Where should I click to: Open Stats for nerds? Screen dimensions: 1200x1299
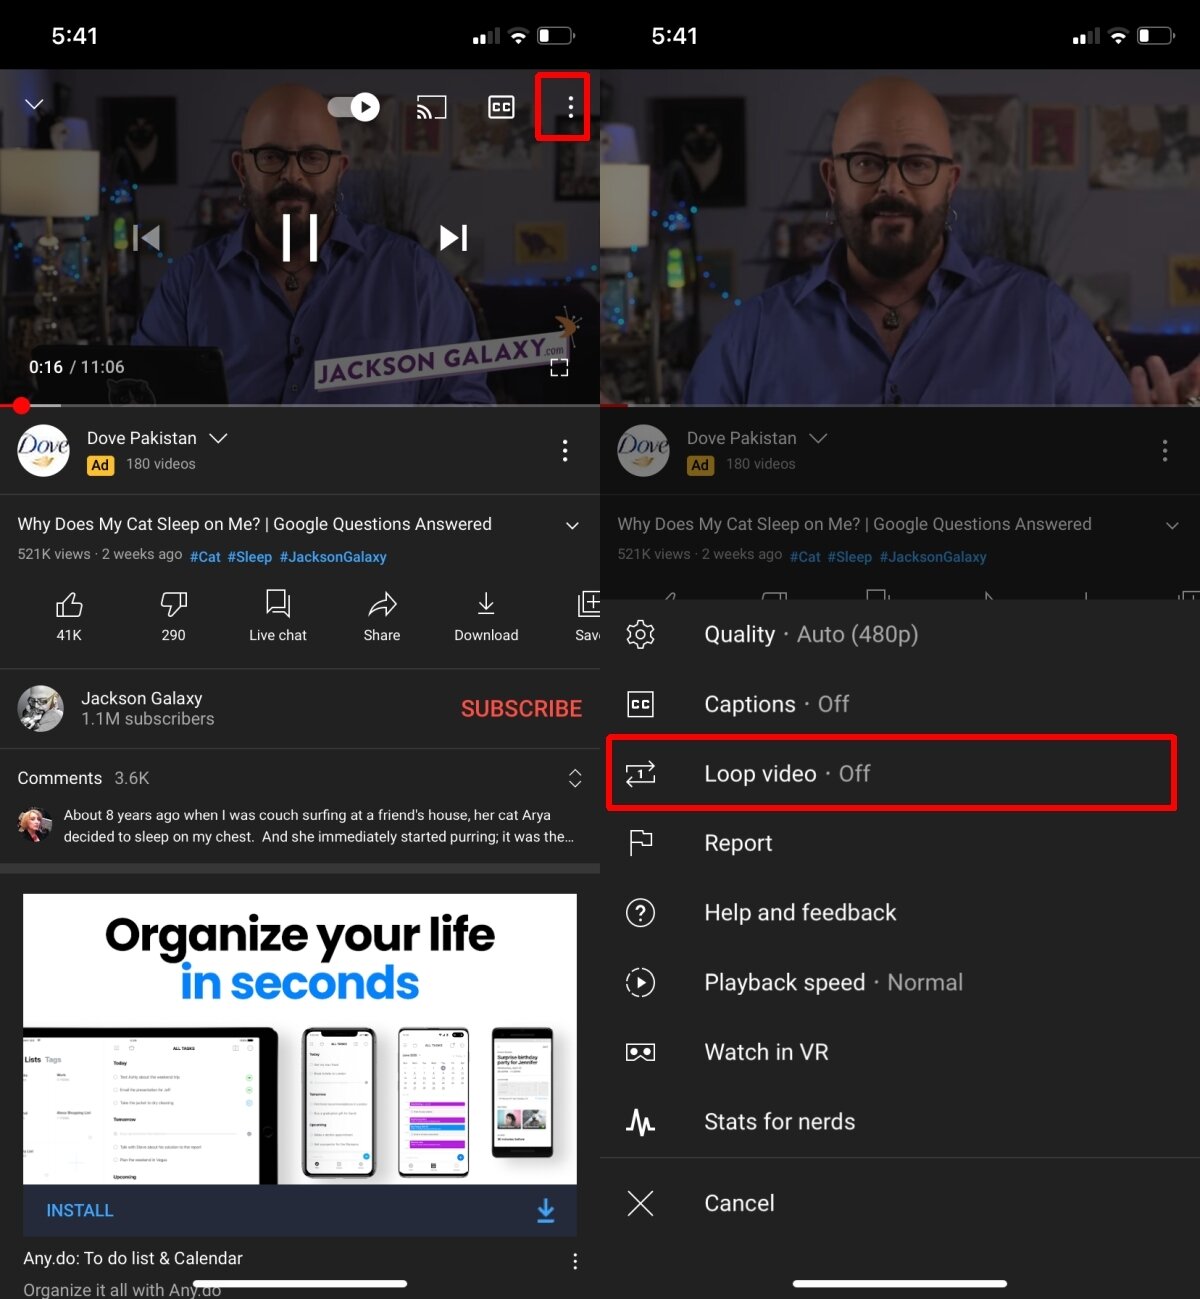point(779,1122)
